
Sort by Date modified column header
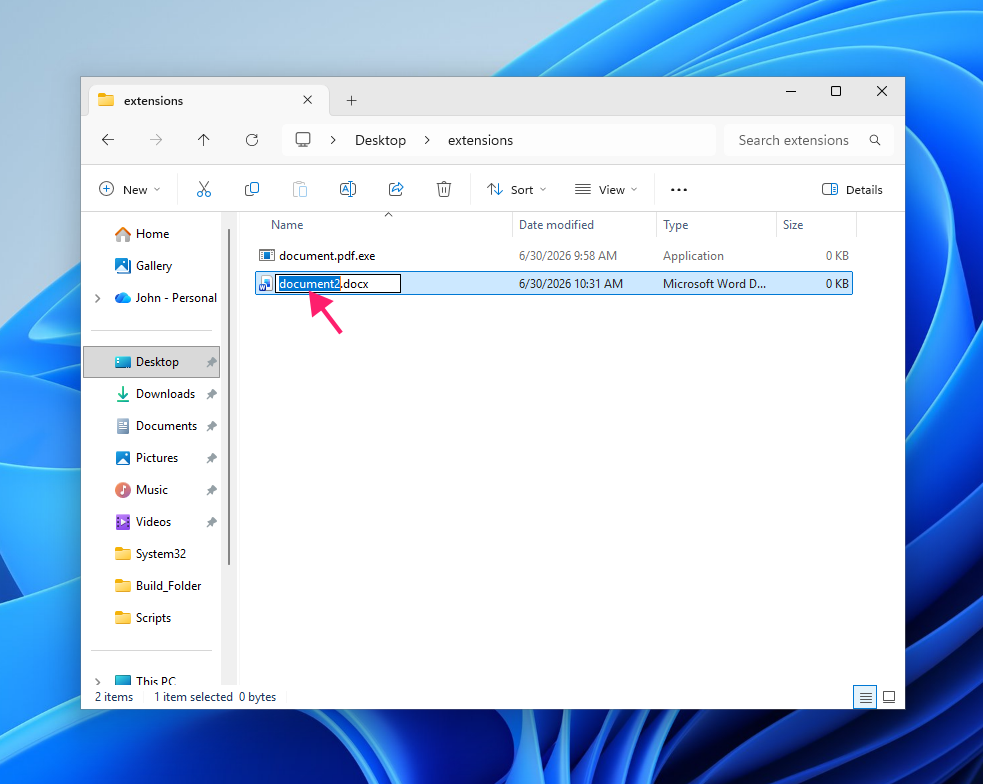(x=556, y=224)
